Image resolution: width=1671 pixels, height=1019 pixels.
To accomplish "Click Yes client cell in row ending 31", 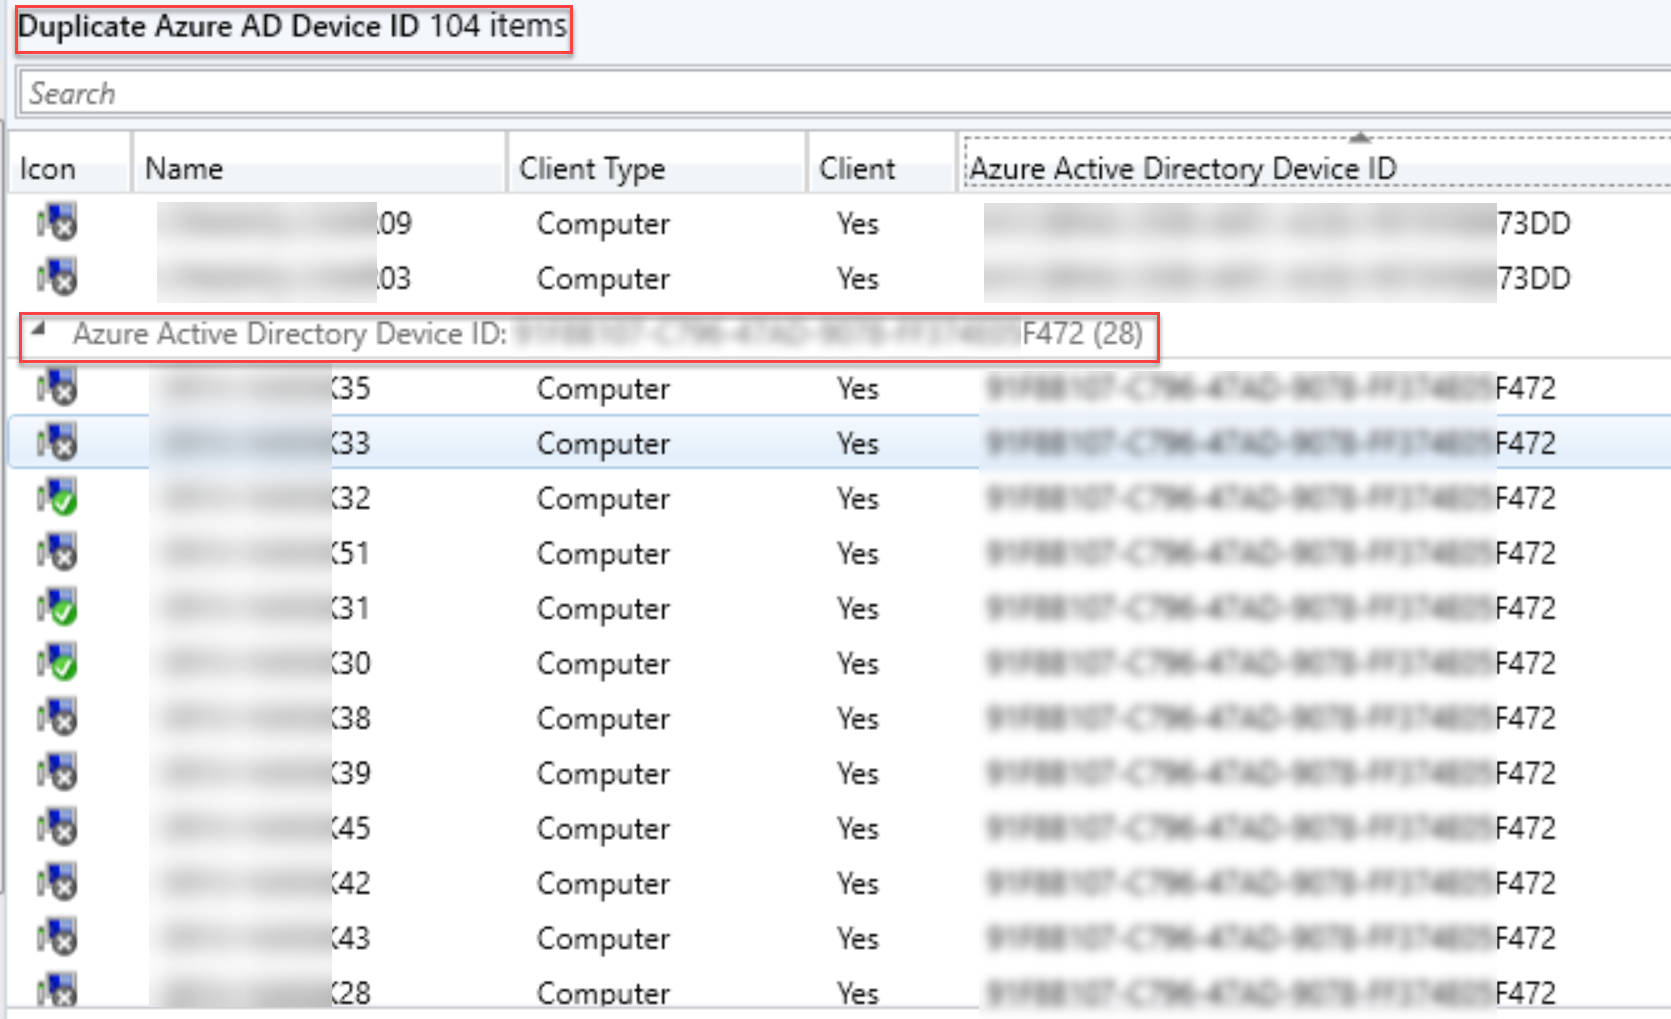I will point(858,608).
